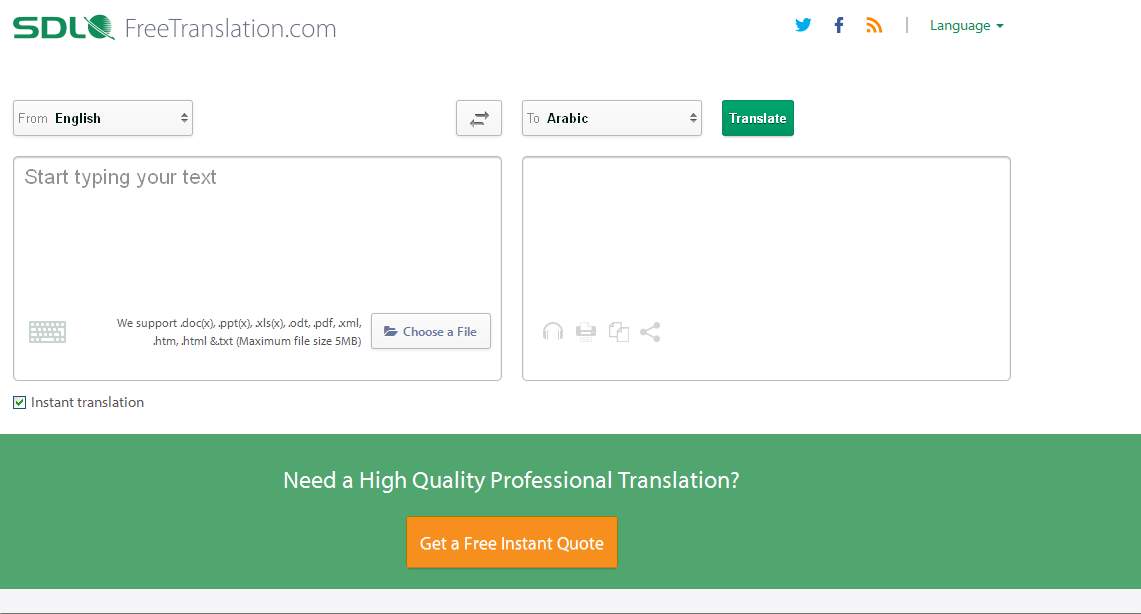This screenshot has height=614, width=1141.
Task: Expand the From English language dropdown
Action: 103,118
